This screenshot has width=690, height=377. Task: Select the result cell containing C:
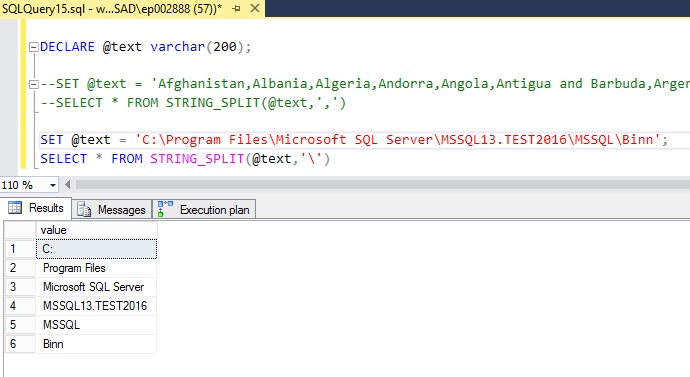pyautogui.click(x=96, y=249)
